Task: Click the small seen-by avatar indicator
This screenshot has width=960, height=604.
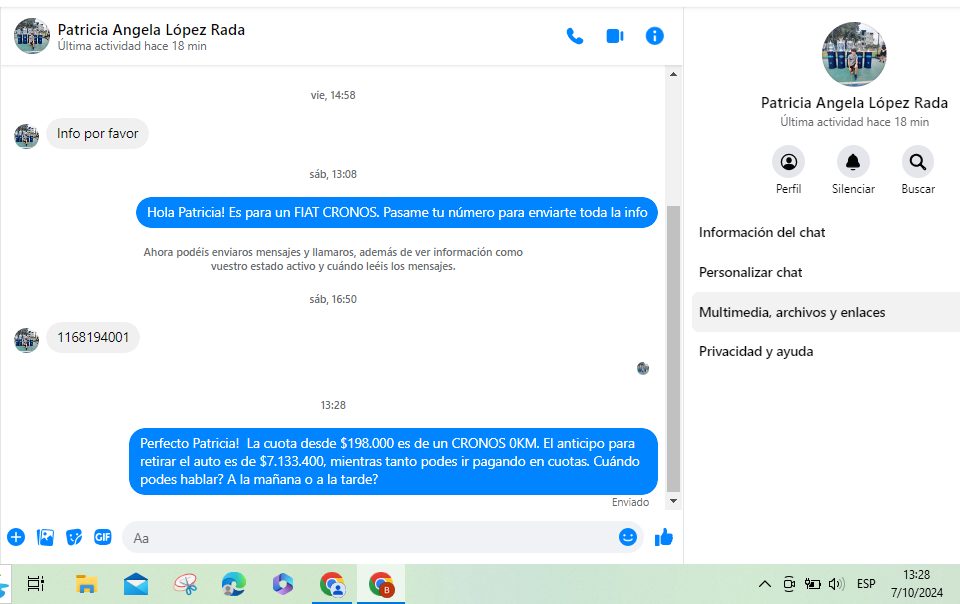Action: pos(643,368)
